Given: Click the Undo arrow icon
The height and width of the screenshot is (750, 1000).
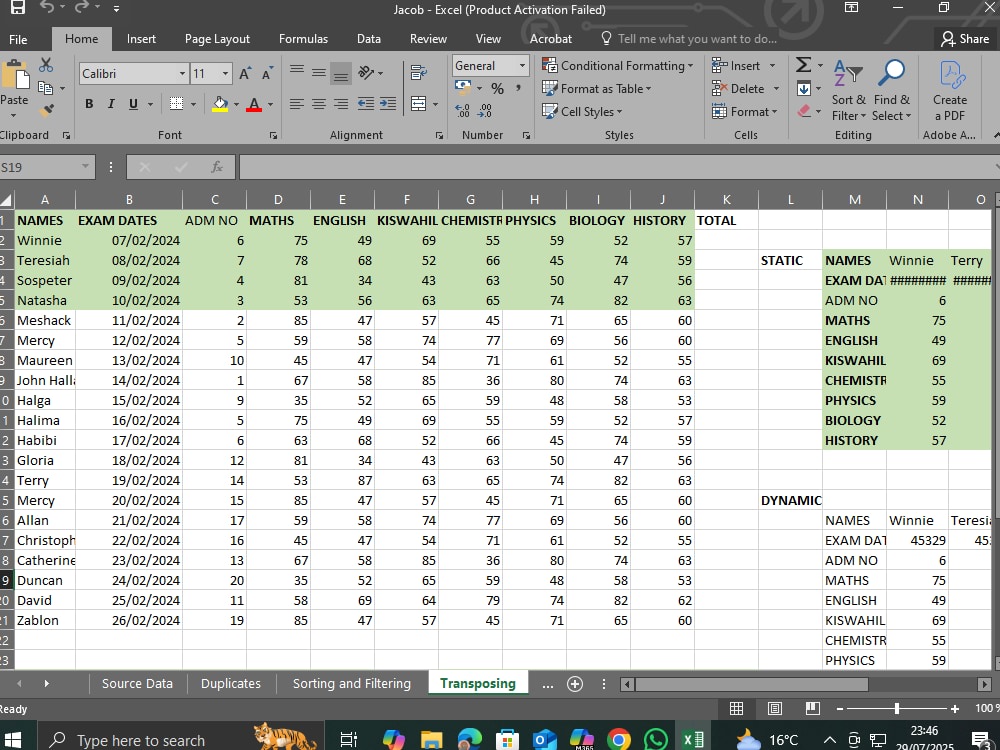Looking at the screenshot, I should click(x=47, y=8).
